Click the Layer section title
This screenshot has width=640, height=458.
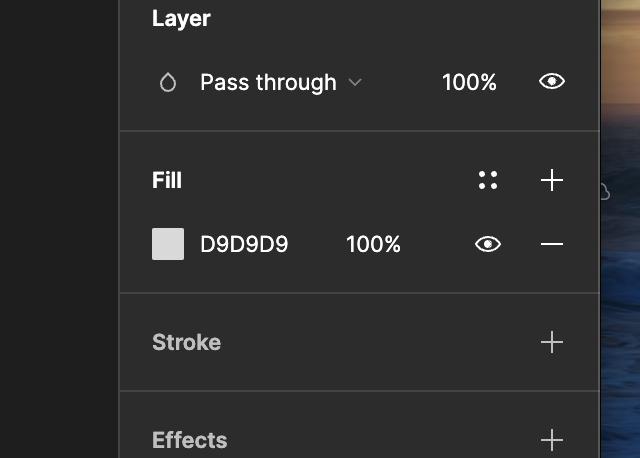tap(181, 18)
